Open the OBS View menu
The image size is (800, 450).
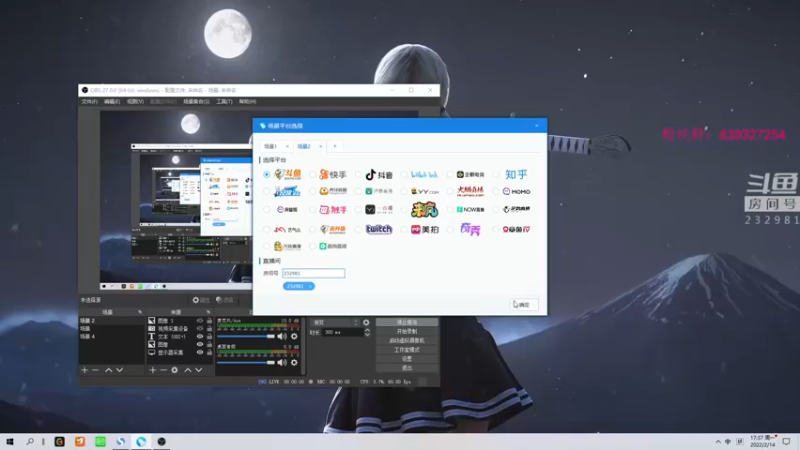coord(135,102)
